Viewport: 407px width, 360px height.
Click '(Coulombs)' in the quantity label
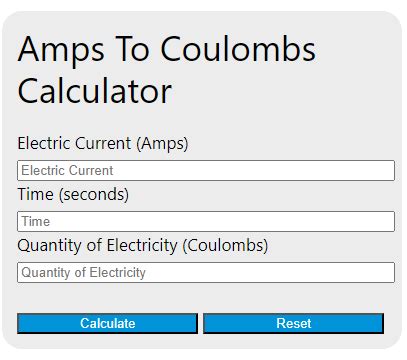pyautogui.click(x=225, y=246)
